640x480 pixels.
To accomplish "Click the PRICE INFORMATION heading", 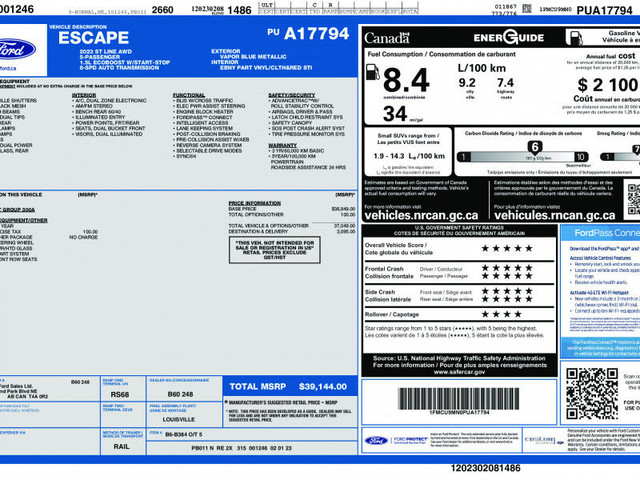I will tap(254, 203).
